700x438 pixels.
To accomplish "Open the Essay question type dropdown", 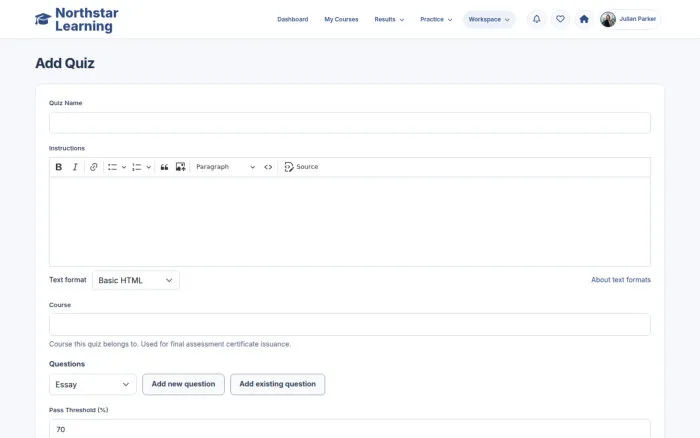I will [x=92, y=384].
